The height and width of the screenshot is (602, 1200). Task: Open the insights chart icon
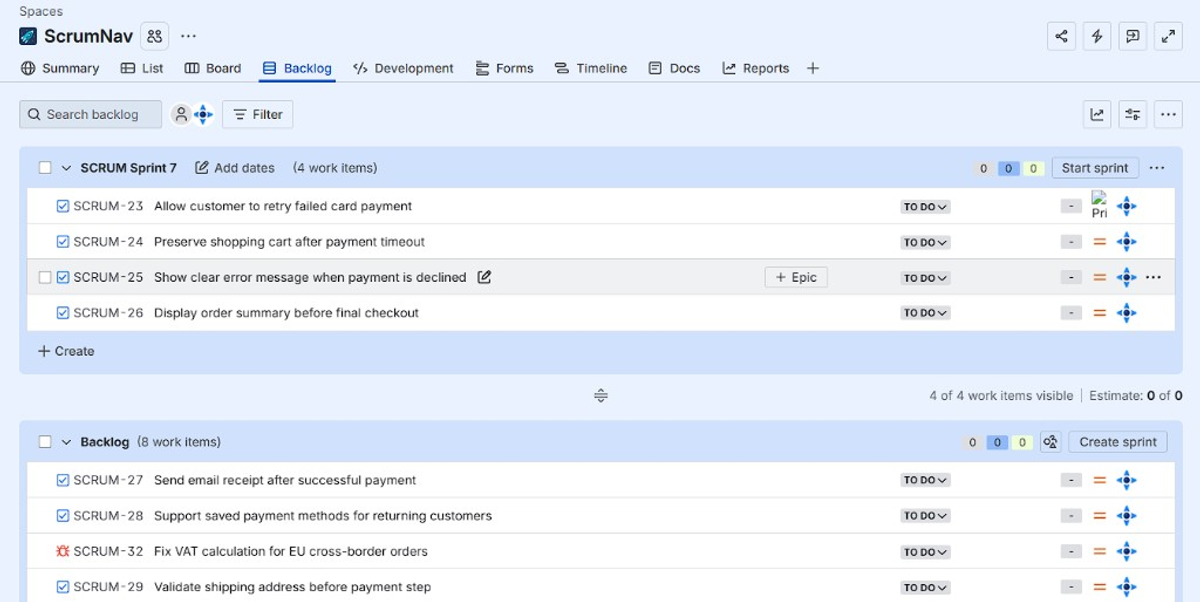[x=1097, y=114]
